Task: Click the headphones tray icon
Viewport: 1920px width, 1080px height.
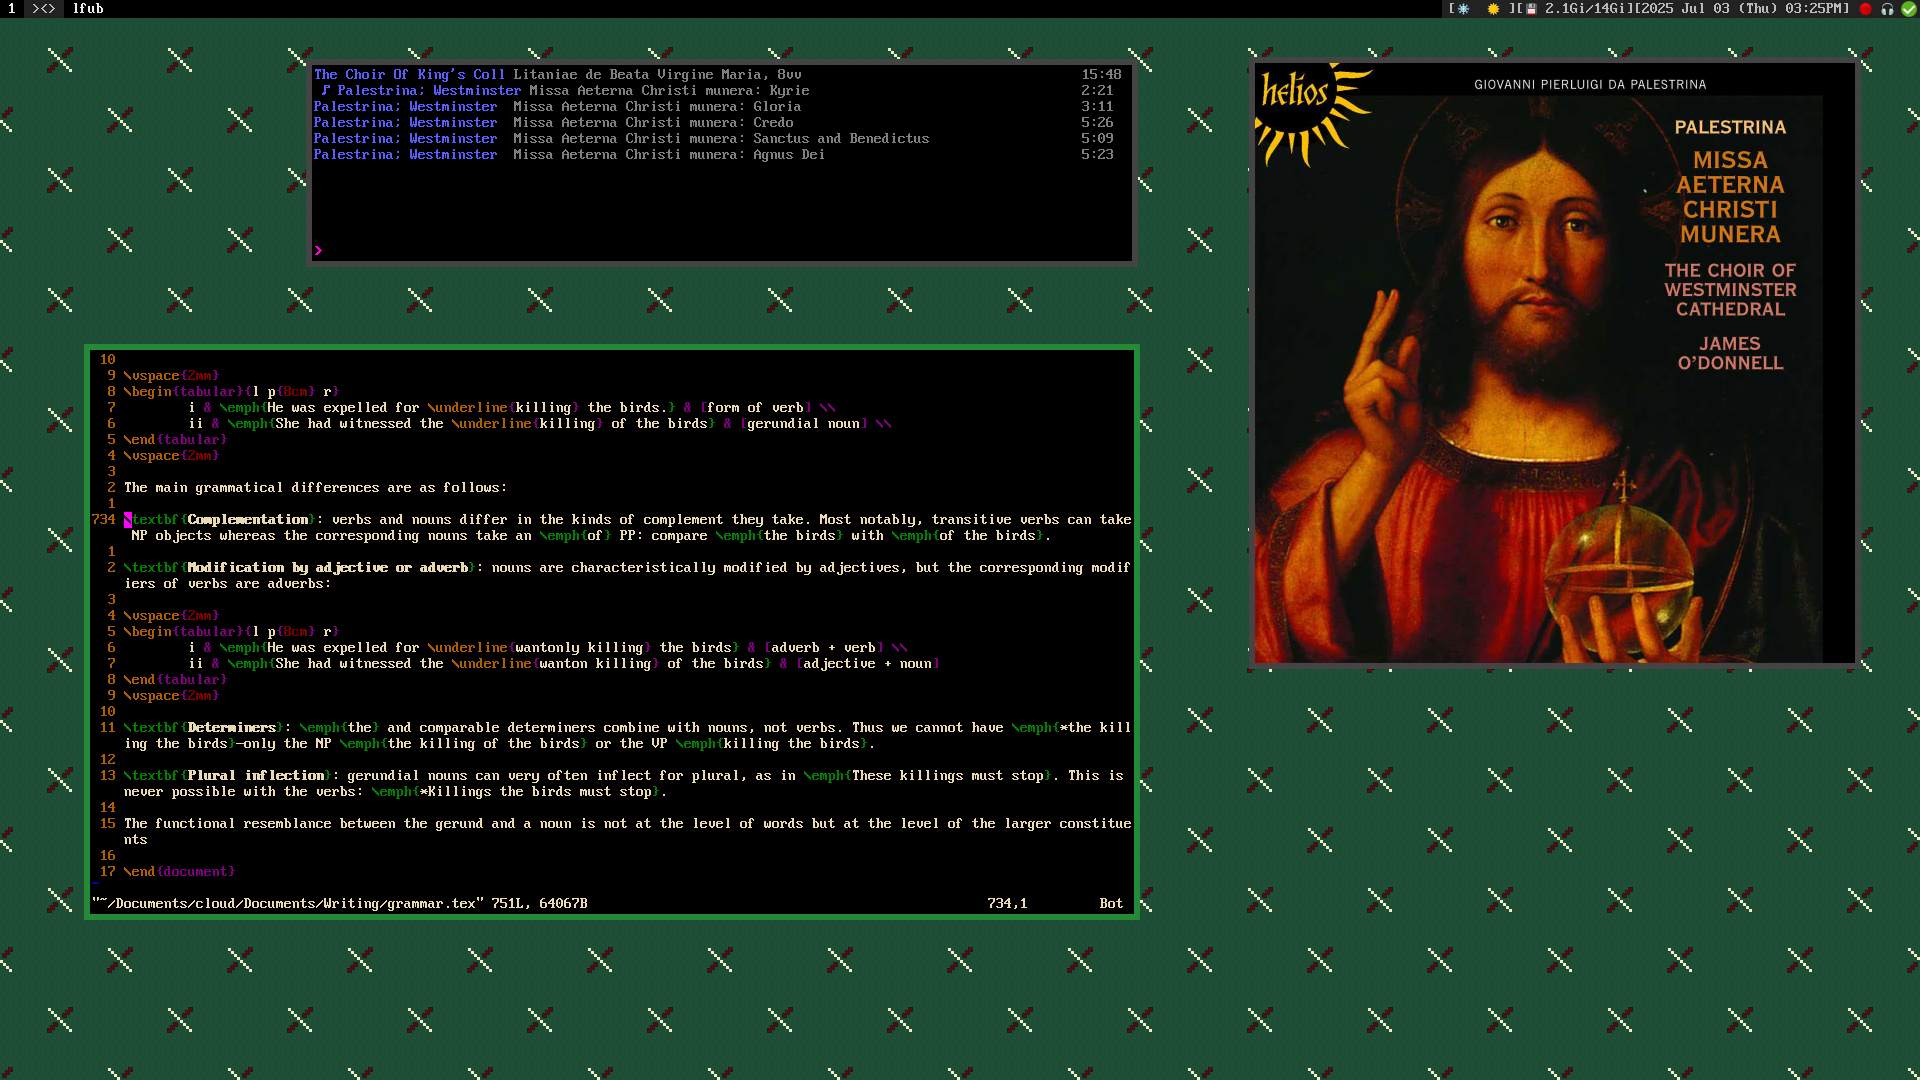Action: tap(1887, 8)
